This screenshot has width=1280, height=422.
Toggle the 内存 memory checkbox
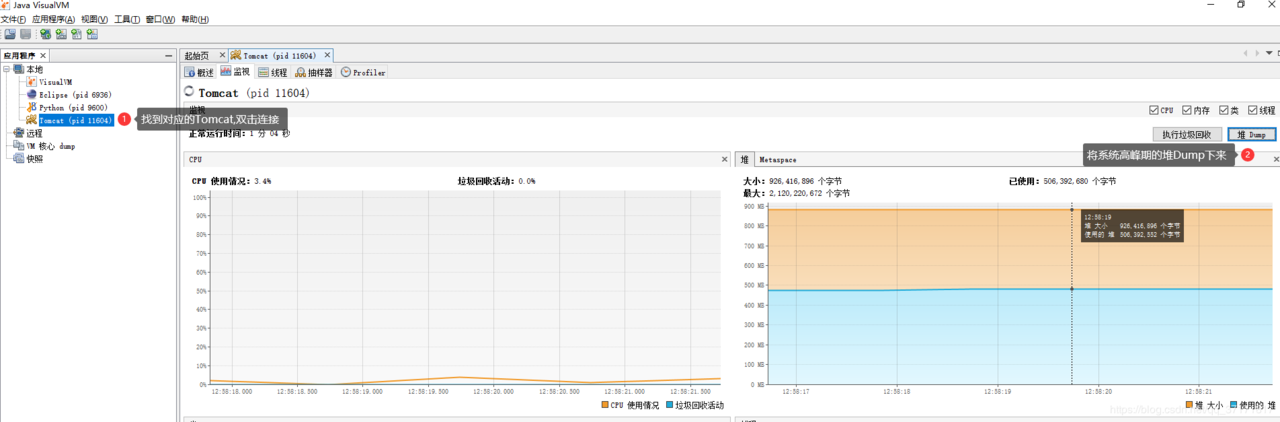(1187, 110)
